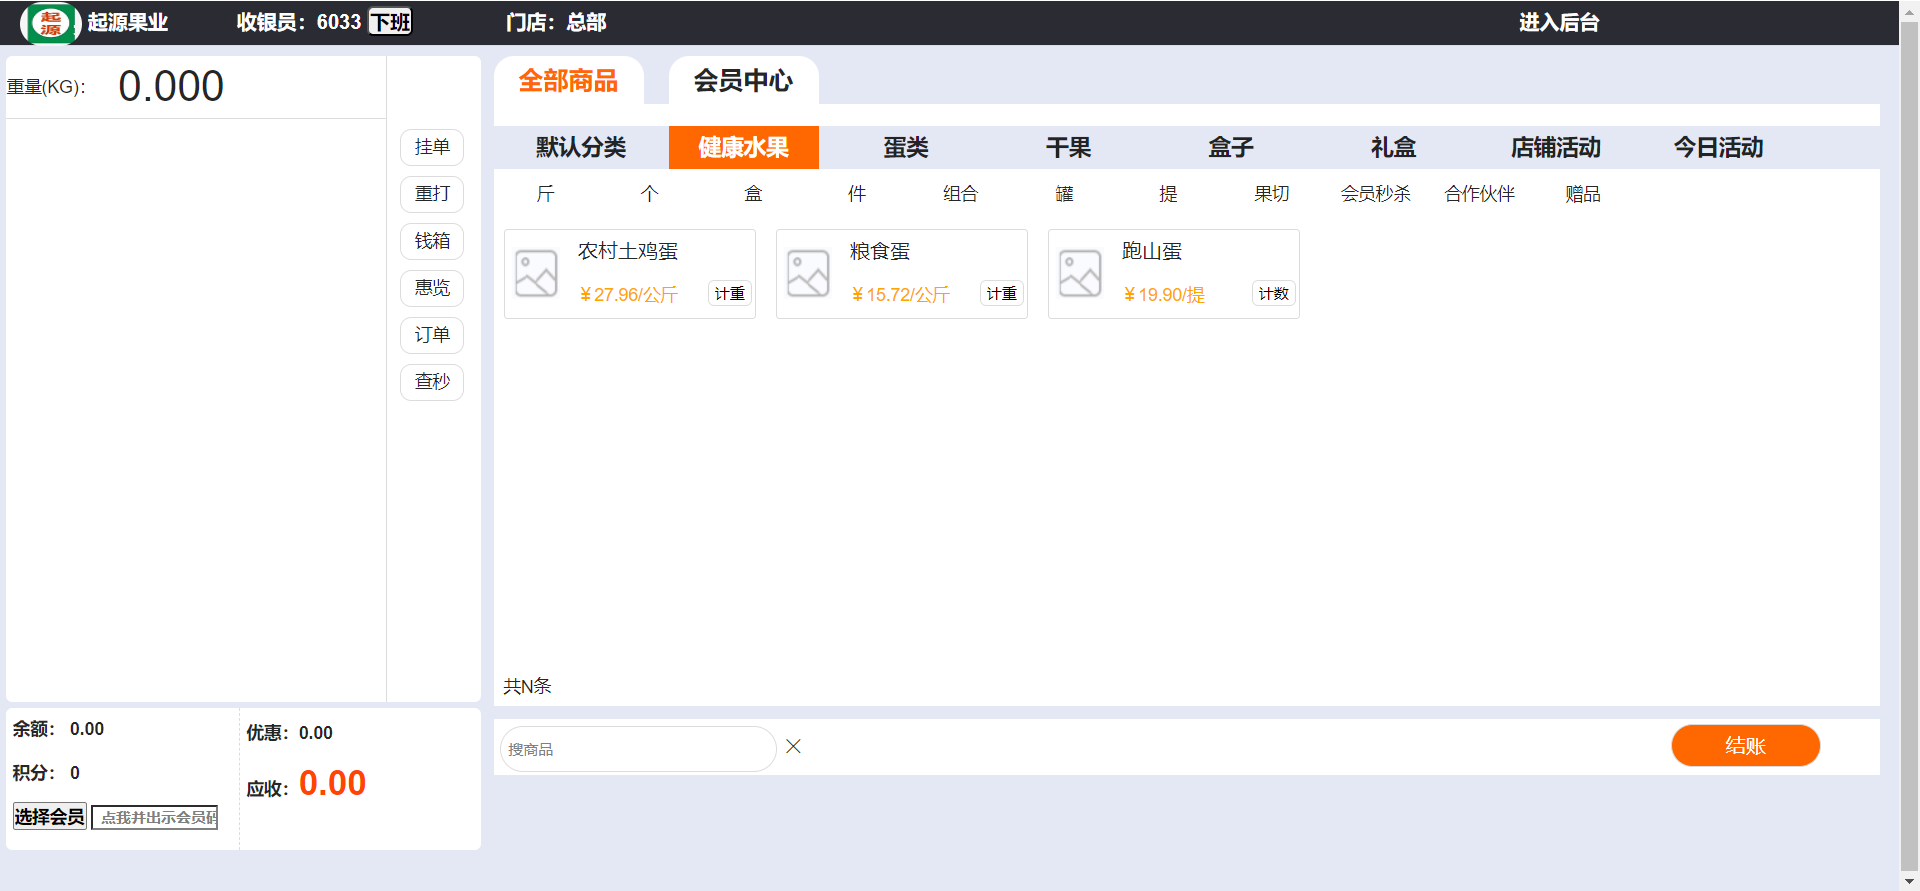The image size is (1920, 891).
Task: Click the 粮食蛋 product image placeholder
Action: pyautogui.click(x=808, y=274)
